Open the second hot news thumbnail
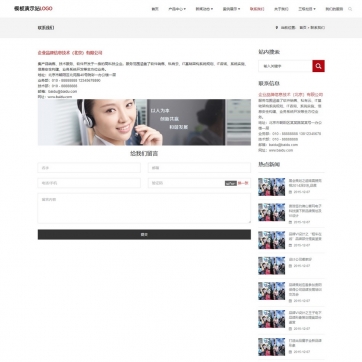 (272, 212)
